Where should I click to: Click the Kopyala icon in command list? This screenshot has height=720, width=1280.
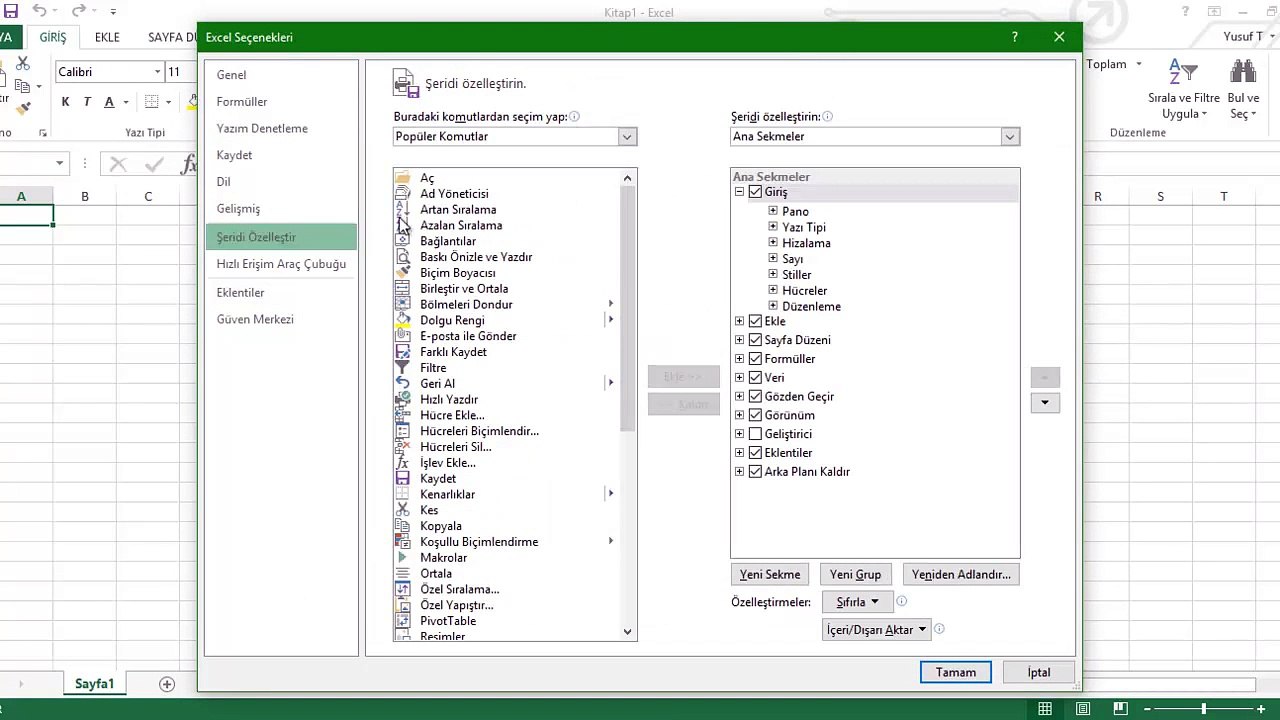pyautogui.click(x=403, y=526)
